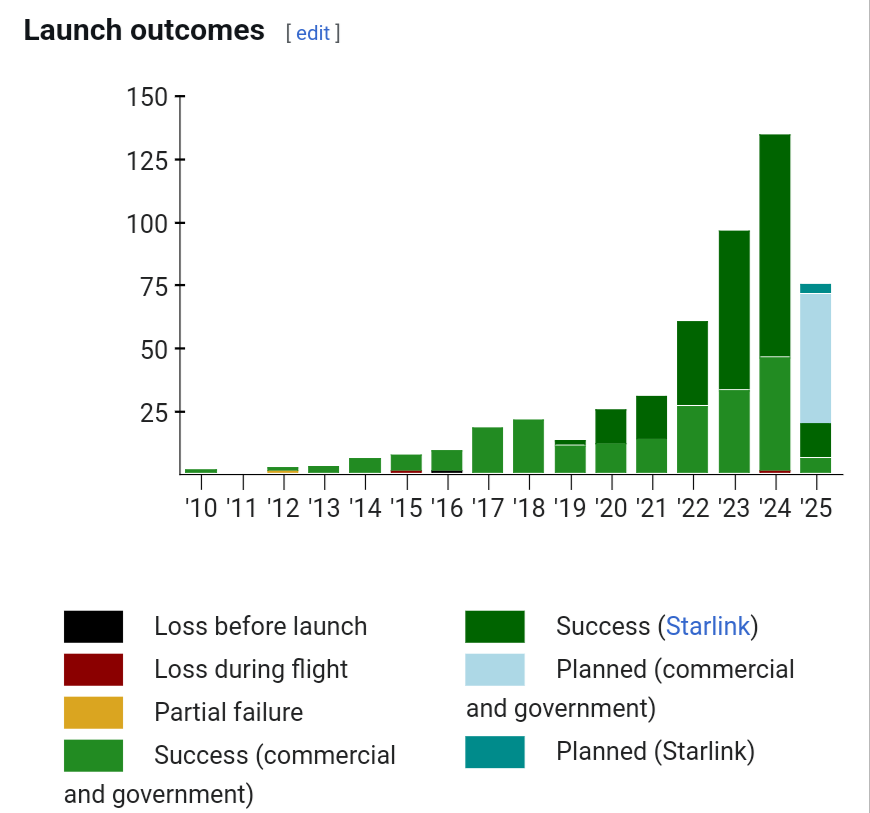
Task: Click the '20 bar's dark green Starlink segment
Action: coord(611,426)
